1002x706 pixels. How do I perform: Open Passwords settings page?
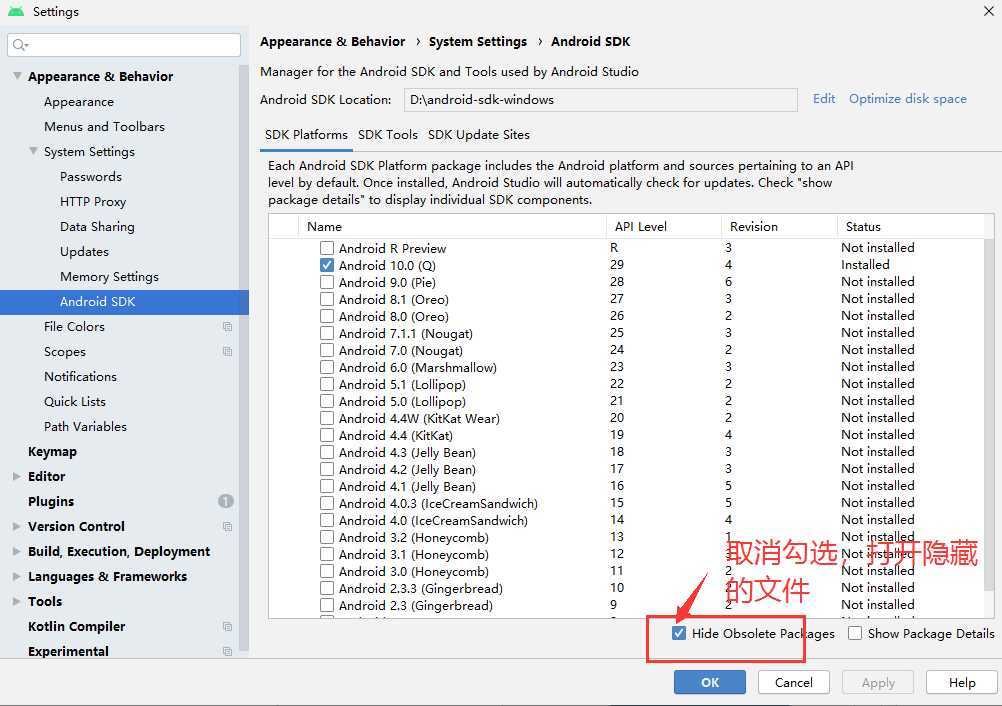click(x=91, y=176)
